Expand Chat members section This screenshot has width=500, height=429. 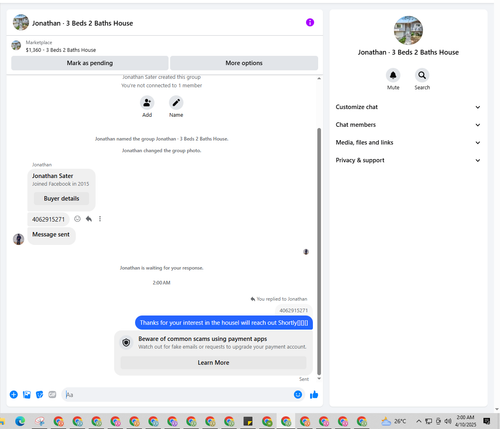(408, 125)
